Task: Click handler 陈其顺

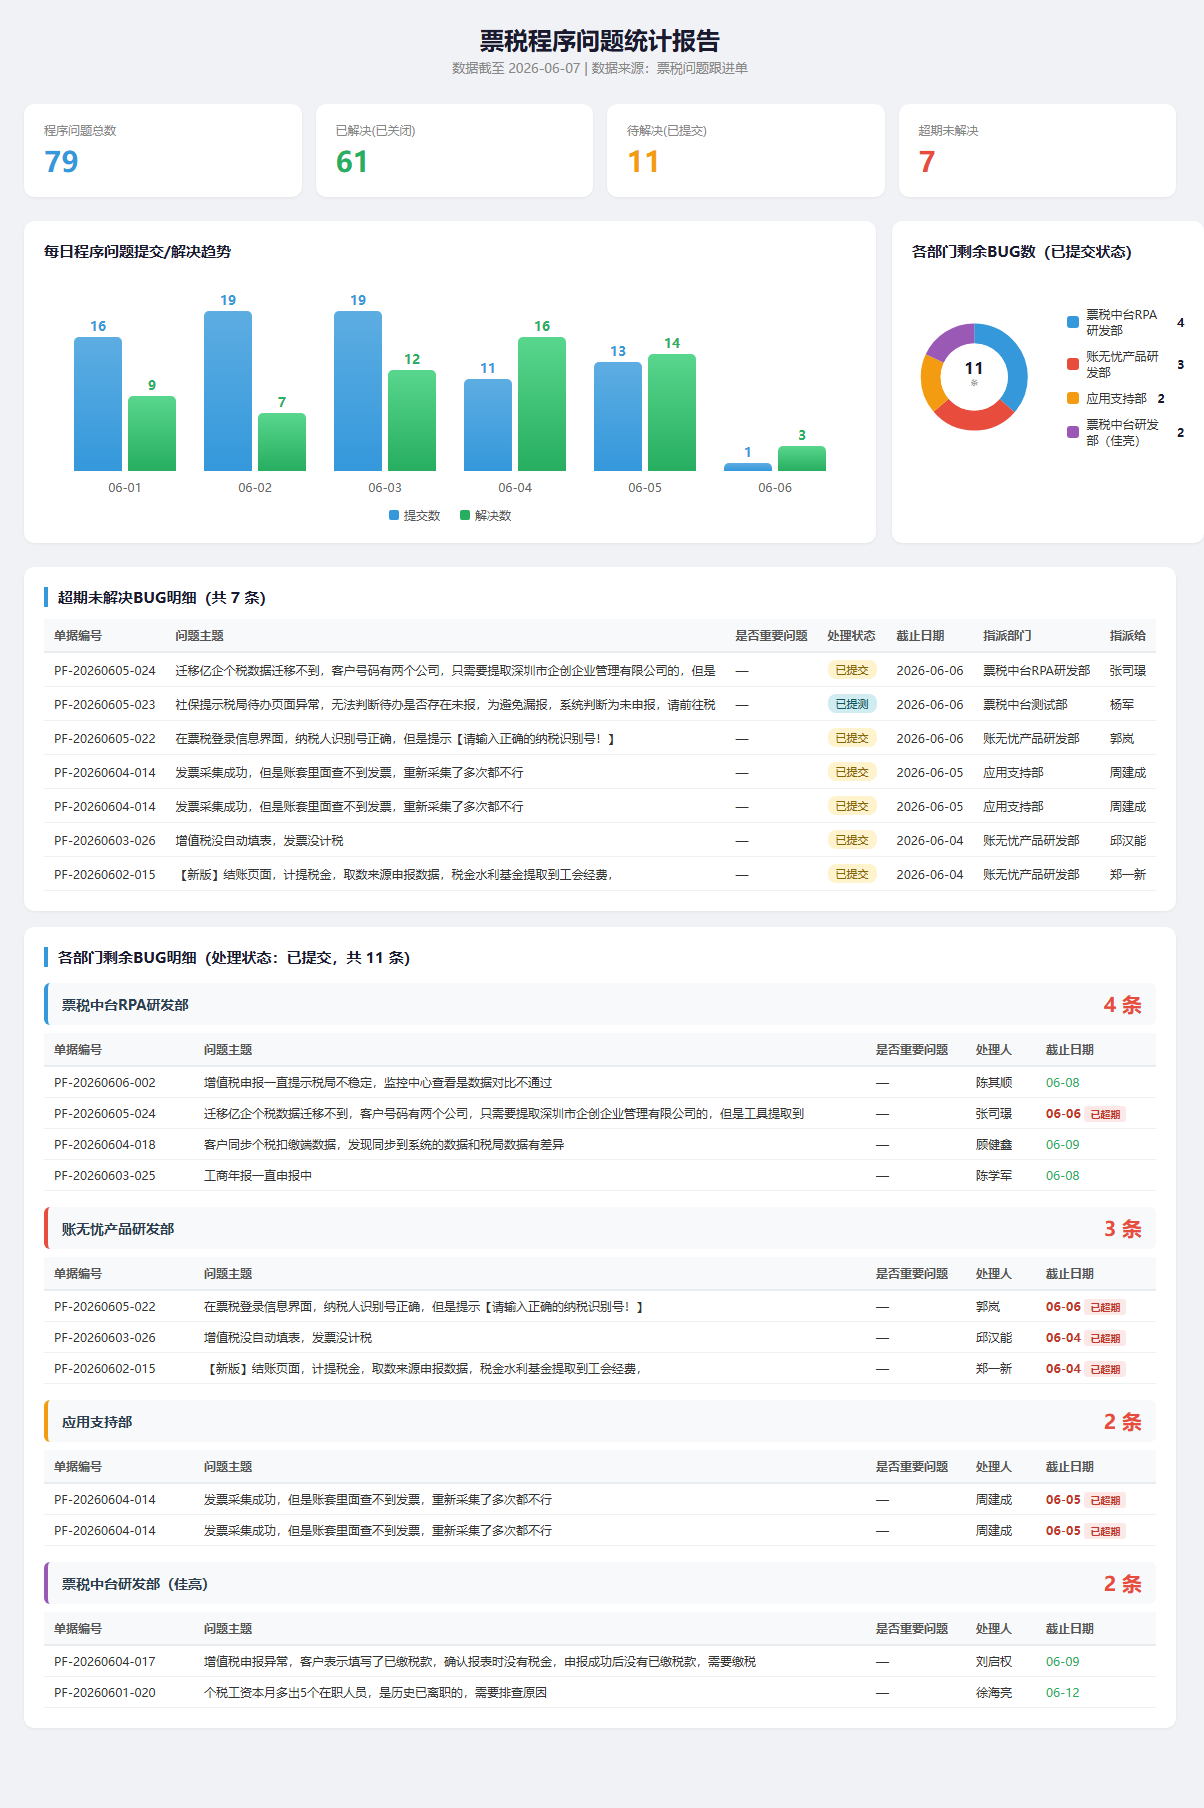Action: [x=994, y=1083]
